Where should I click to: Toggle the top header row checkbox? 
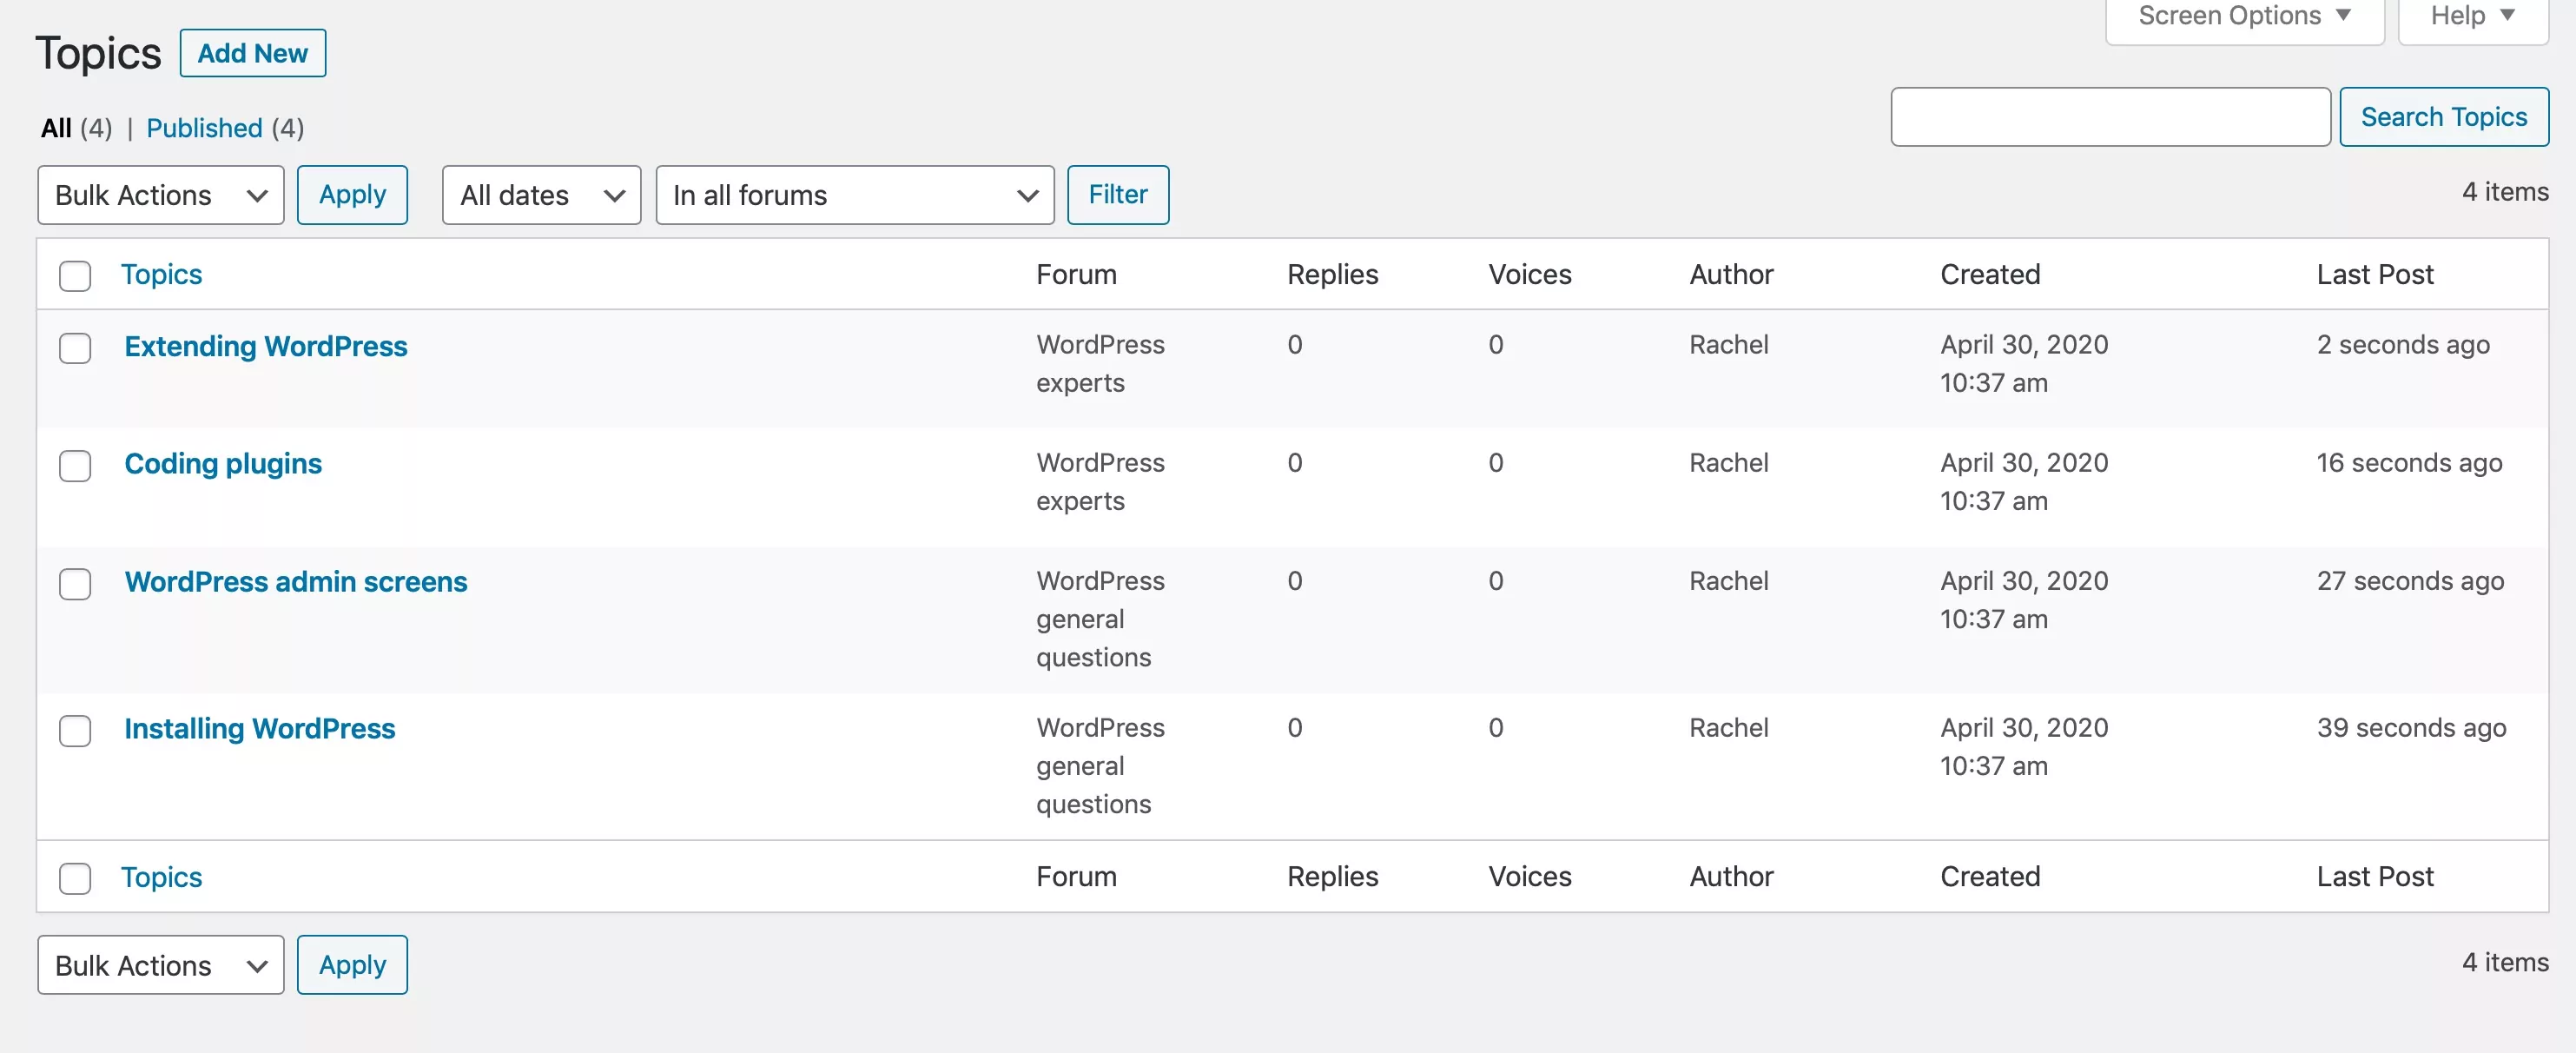tap(76, 275)
